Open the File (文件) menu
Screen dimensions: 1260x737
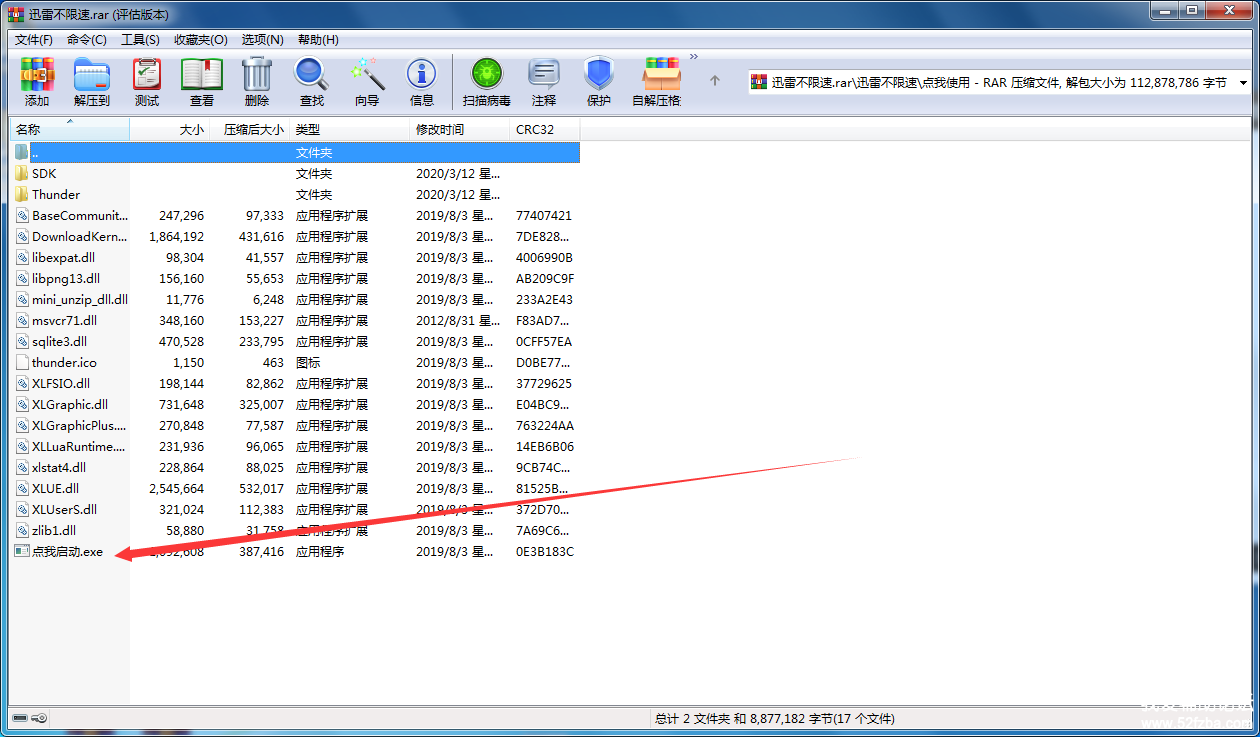coord(33,39)
